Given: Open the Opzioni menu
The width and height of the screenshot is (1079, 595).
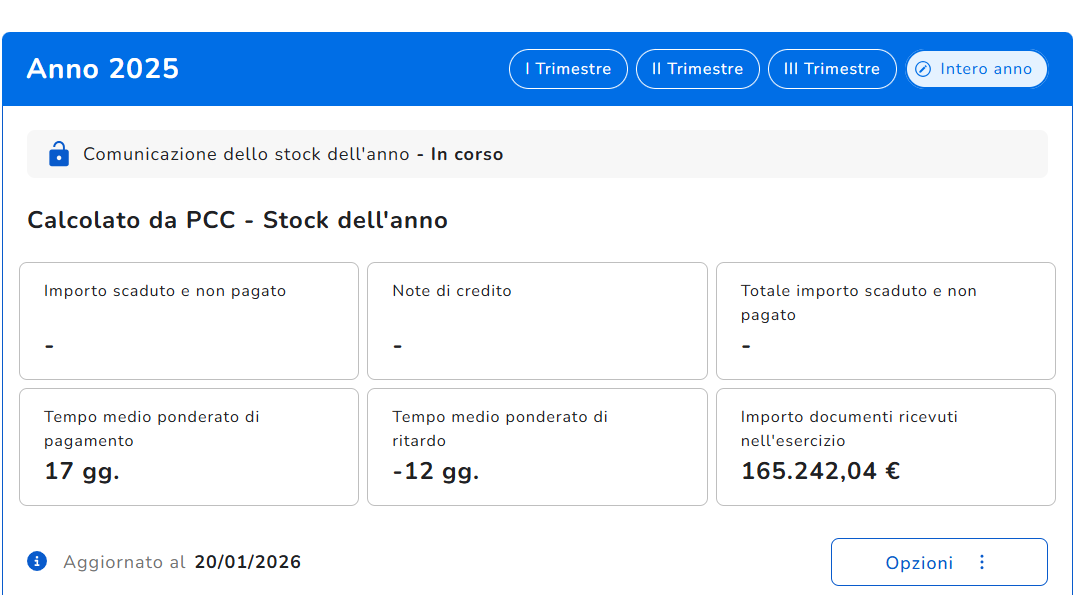Looking at the screenshot, I should pyautogui.click(x=939, y=563).
